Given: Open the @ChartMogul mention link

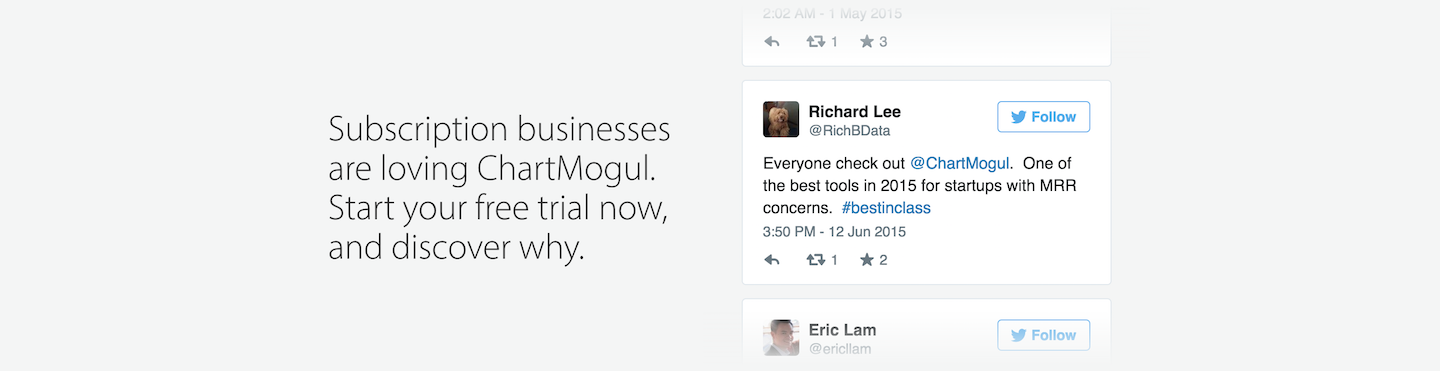Looking at the screenshot, I should (x=960, y=163).
